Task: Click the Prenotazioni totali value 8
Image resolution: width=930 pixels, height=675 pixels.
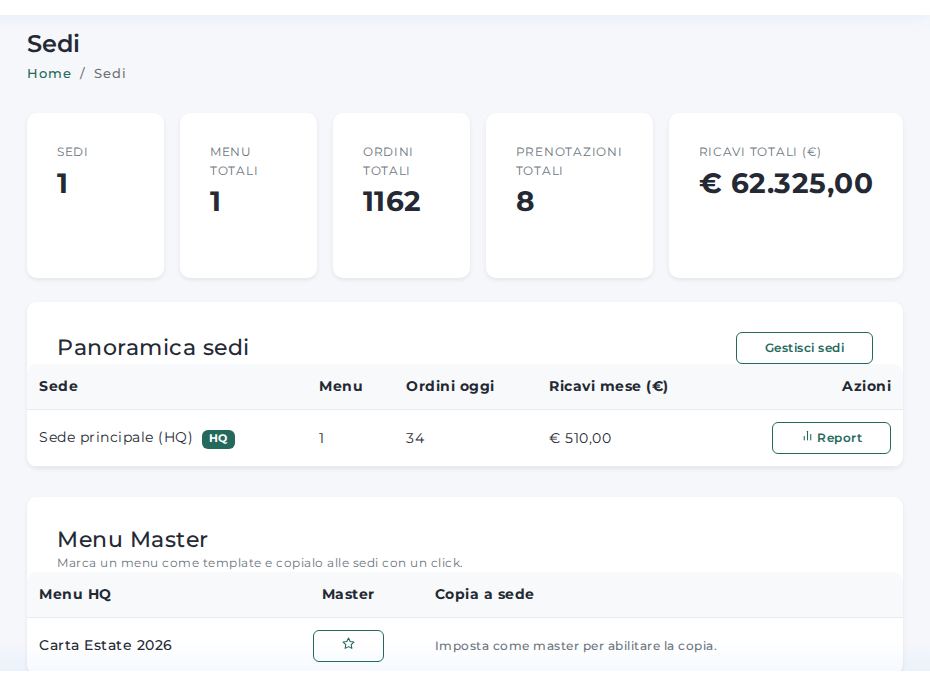Action: point(525,202)
